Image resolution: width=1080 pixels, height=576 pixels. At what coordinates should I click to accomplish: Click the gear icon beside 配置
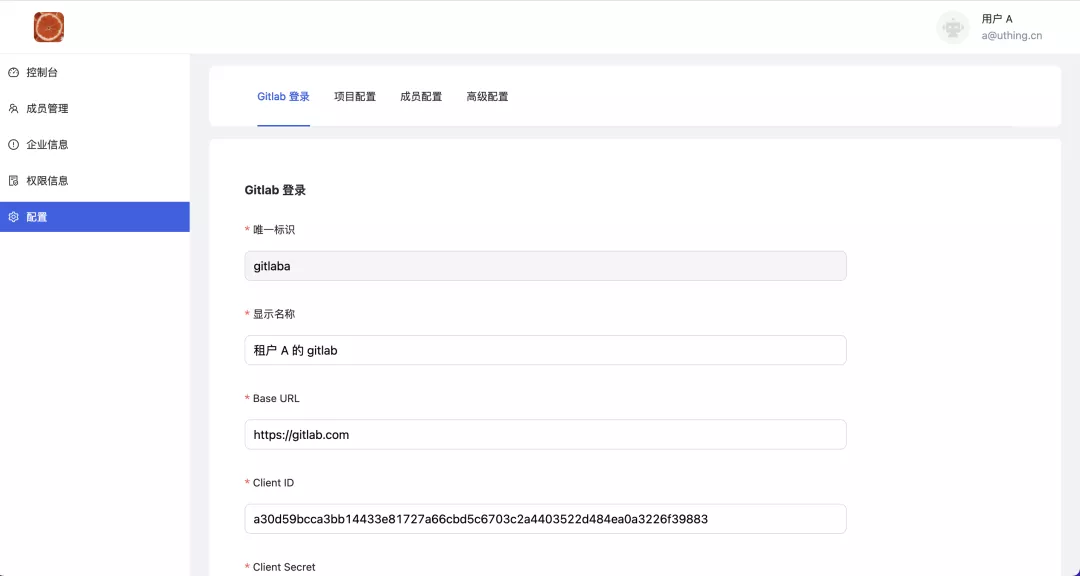[x=13, y=217]
